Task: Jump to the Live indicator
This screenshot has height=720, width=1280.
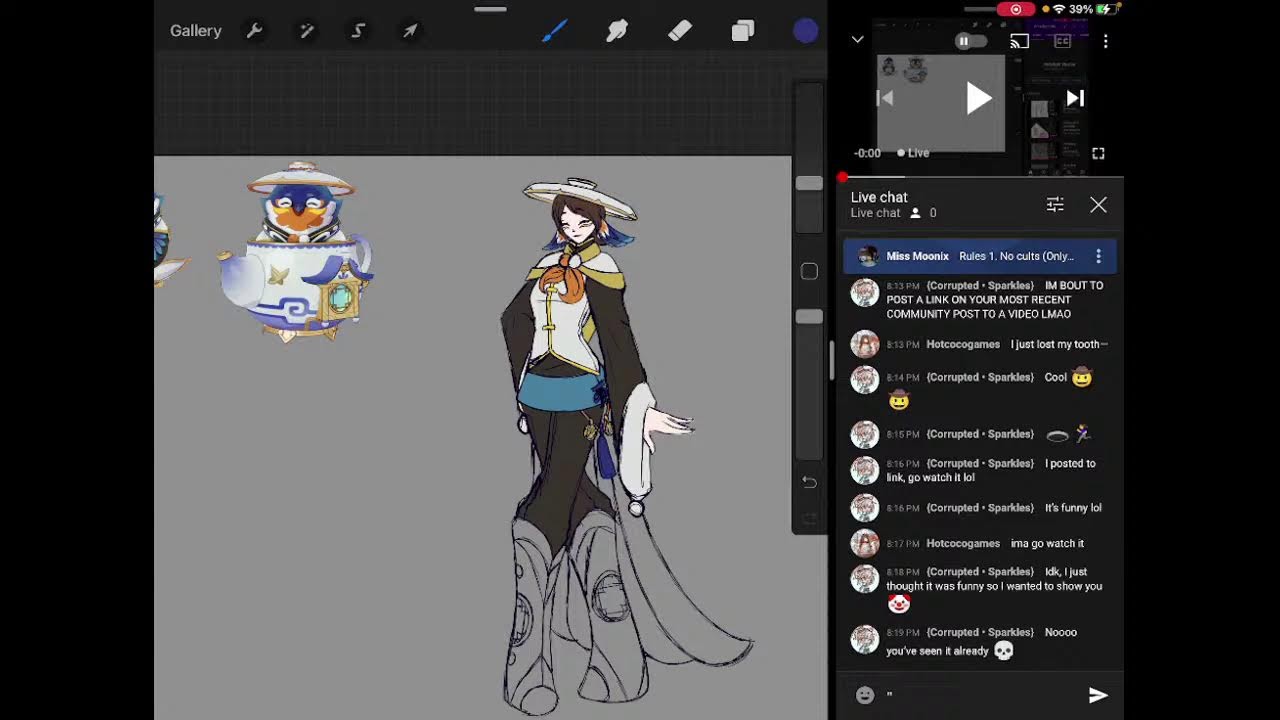Action: 914,153
